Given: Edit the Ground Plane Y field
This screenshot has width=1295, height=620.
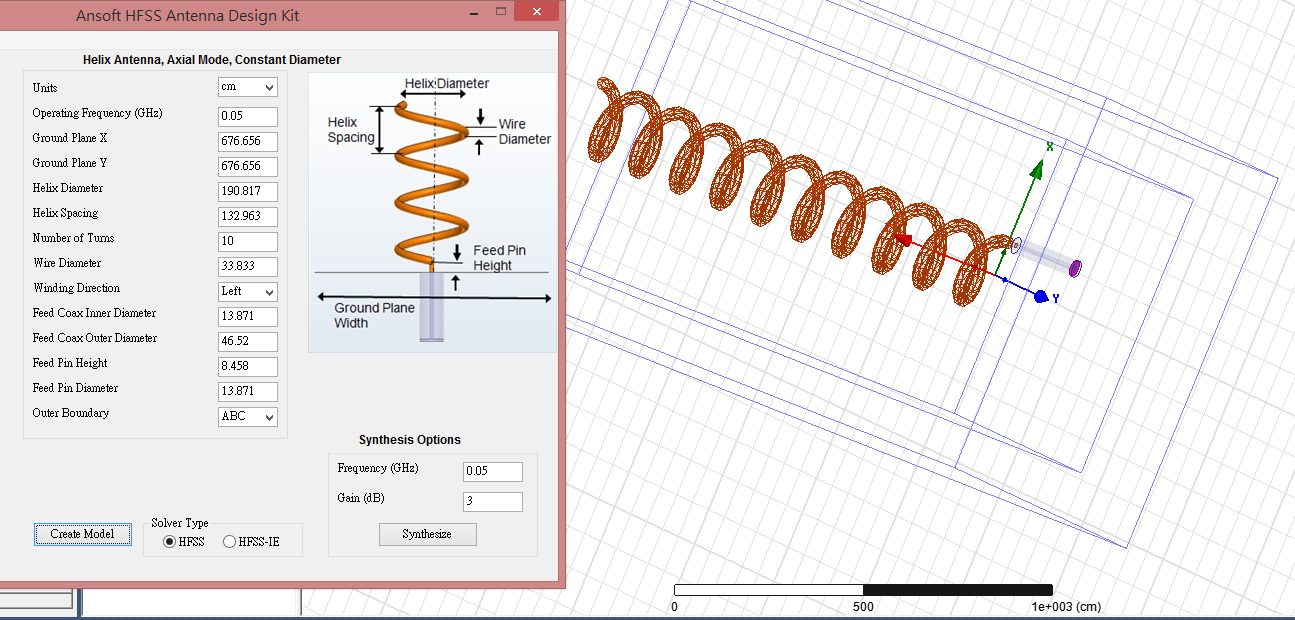Looking at the screenshot, I should coord(248,166).
